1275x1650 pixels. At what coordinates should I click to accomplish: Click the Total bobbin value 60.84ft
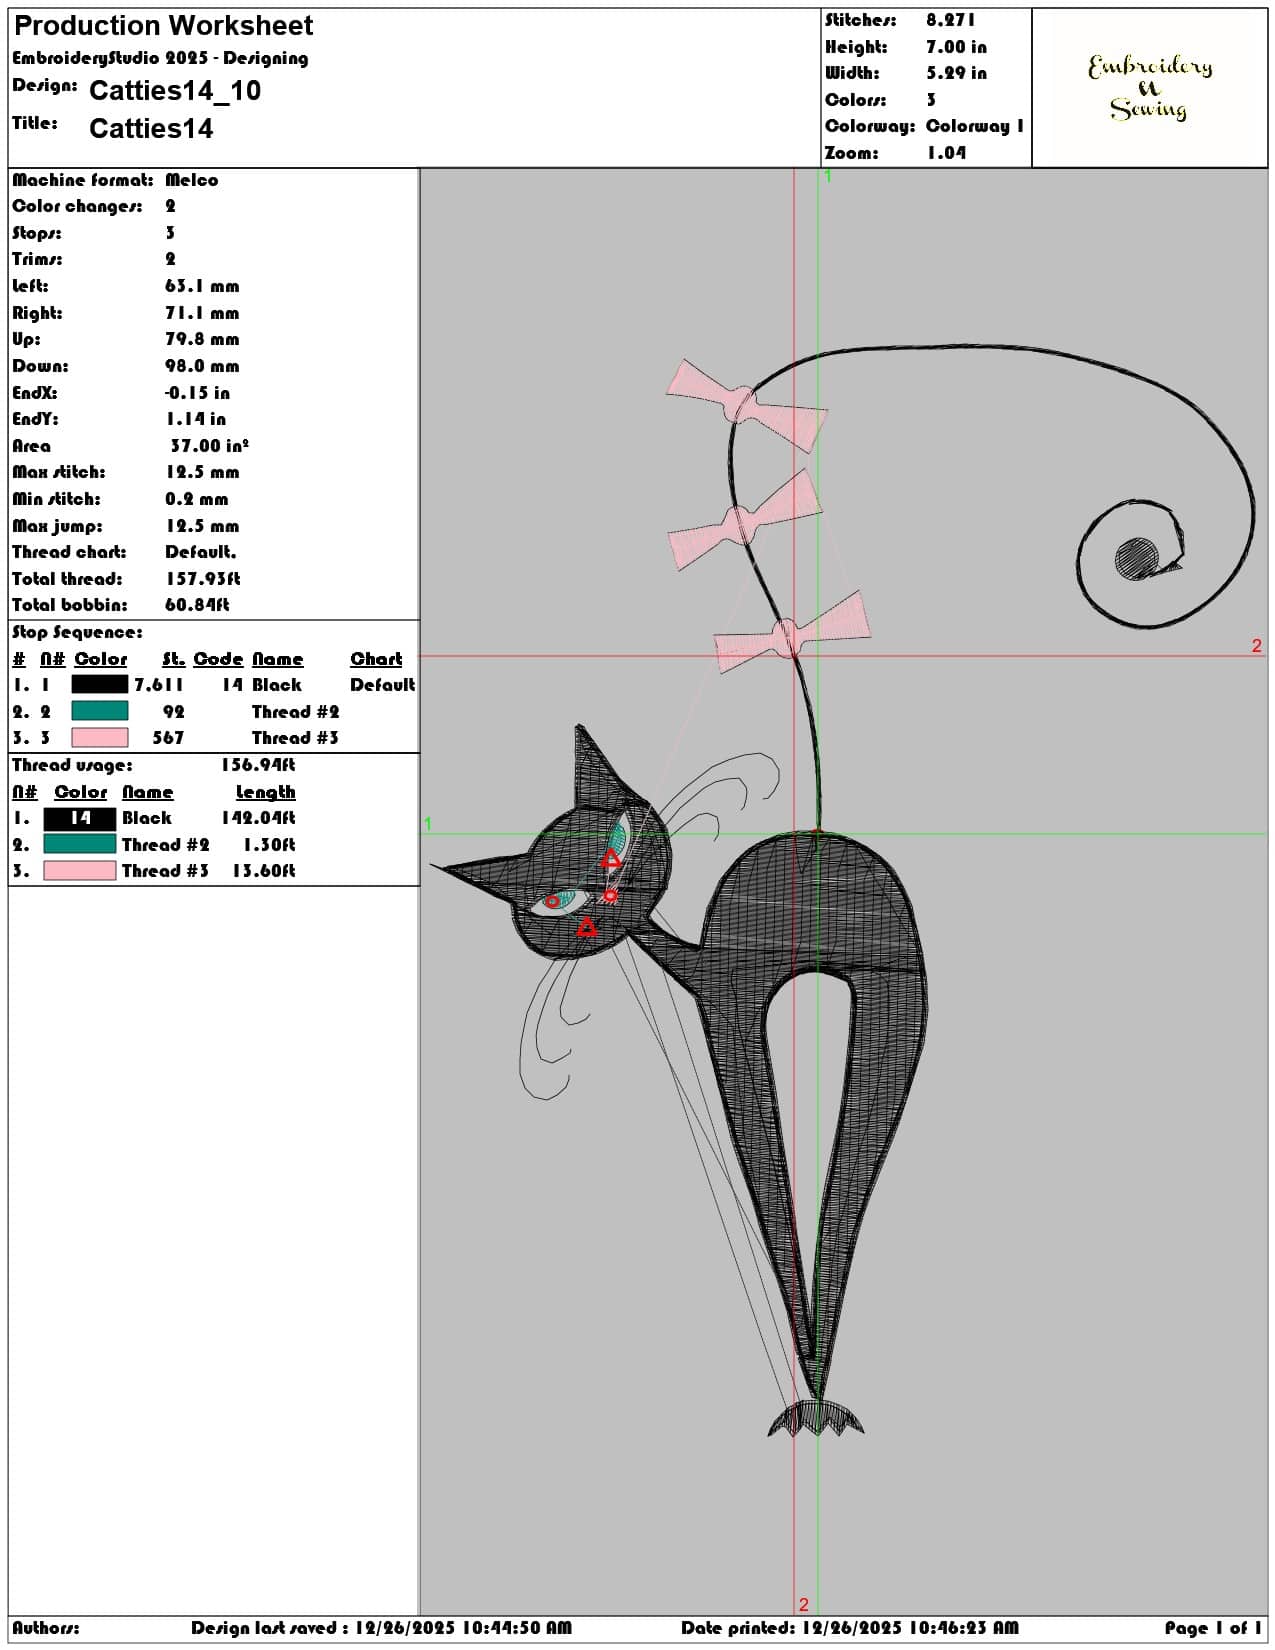197,605
